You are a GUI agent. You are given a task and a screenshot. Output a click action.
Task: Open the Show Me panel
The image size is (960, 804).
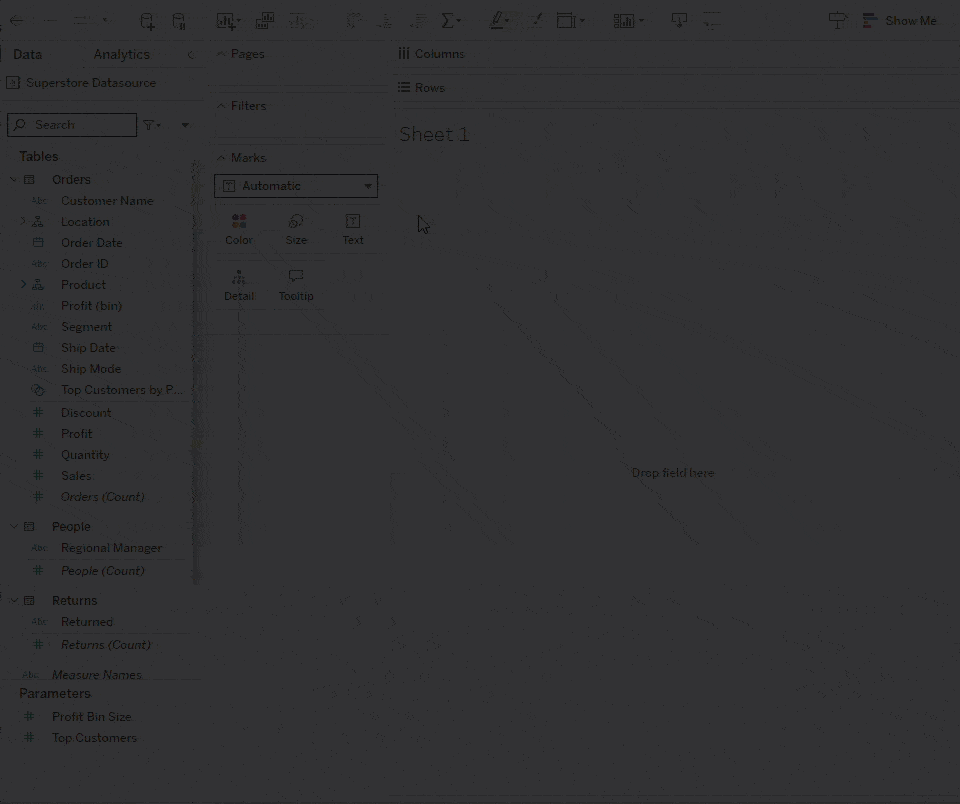899,21
